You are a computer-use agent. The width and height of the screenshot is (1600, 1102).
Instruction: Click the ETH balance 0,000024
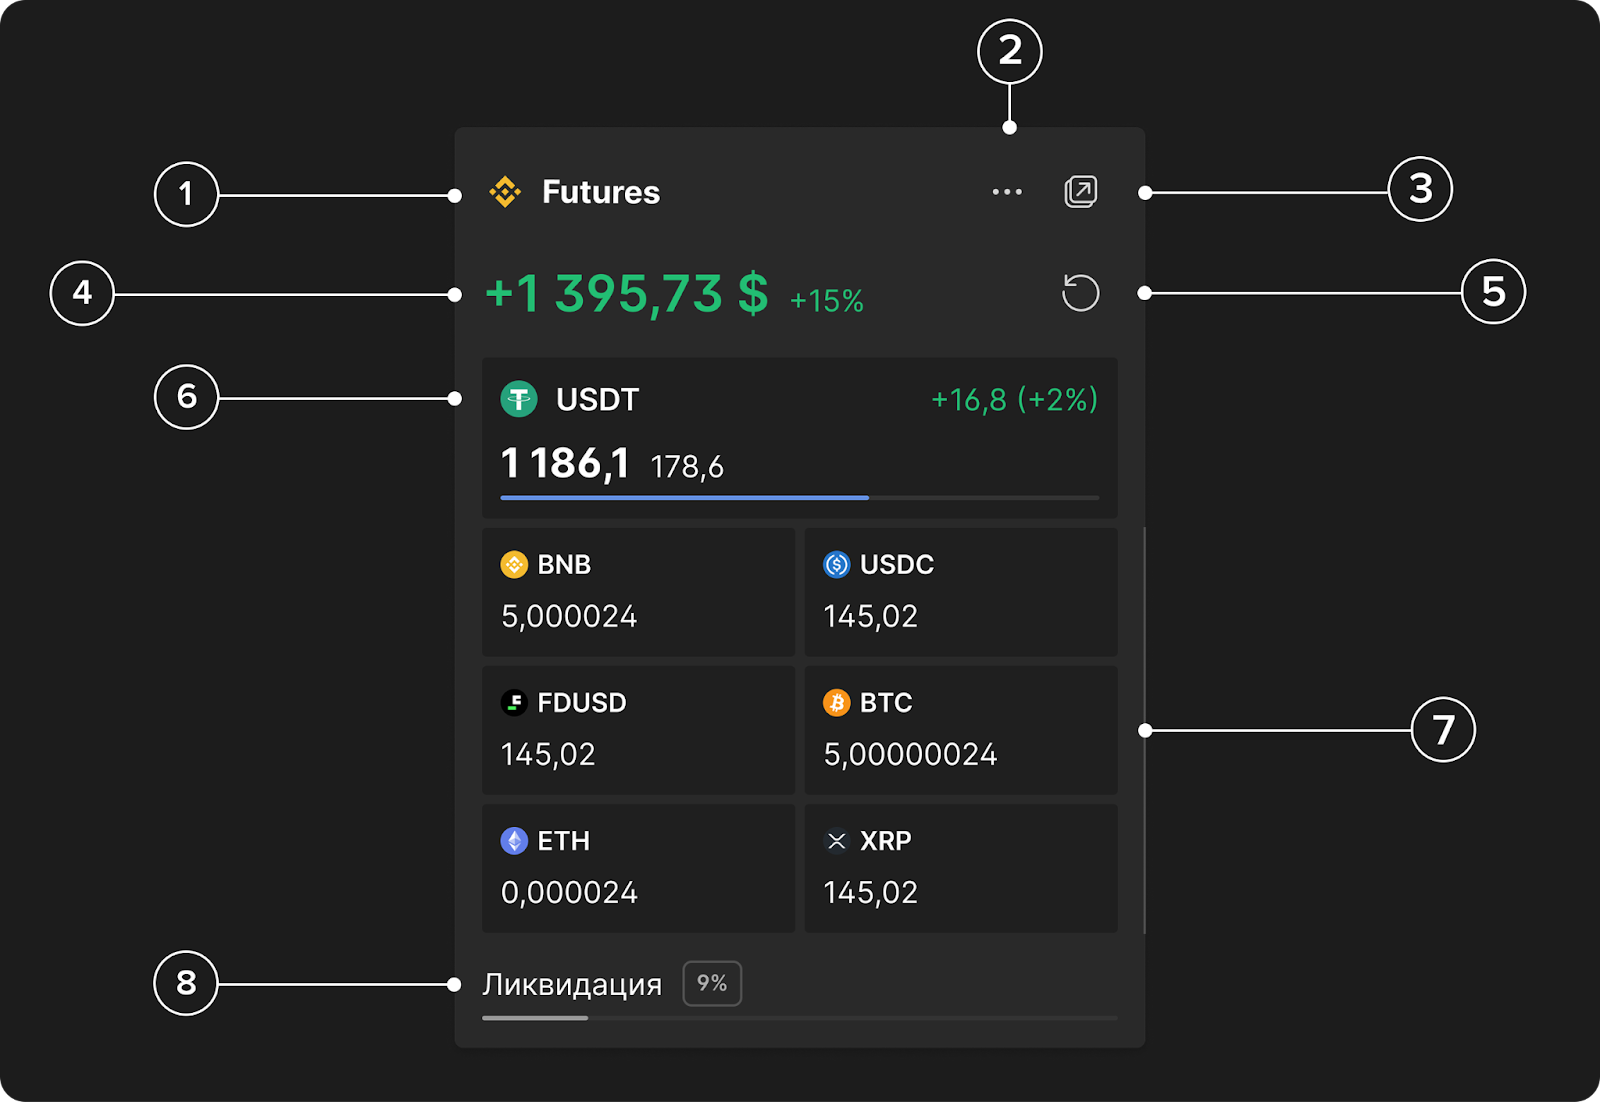(569, 892)
